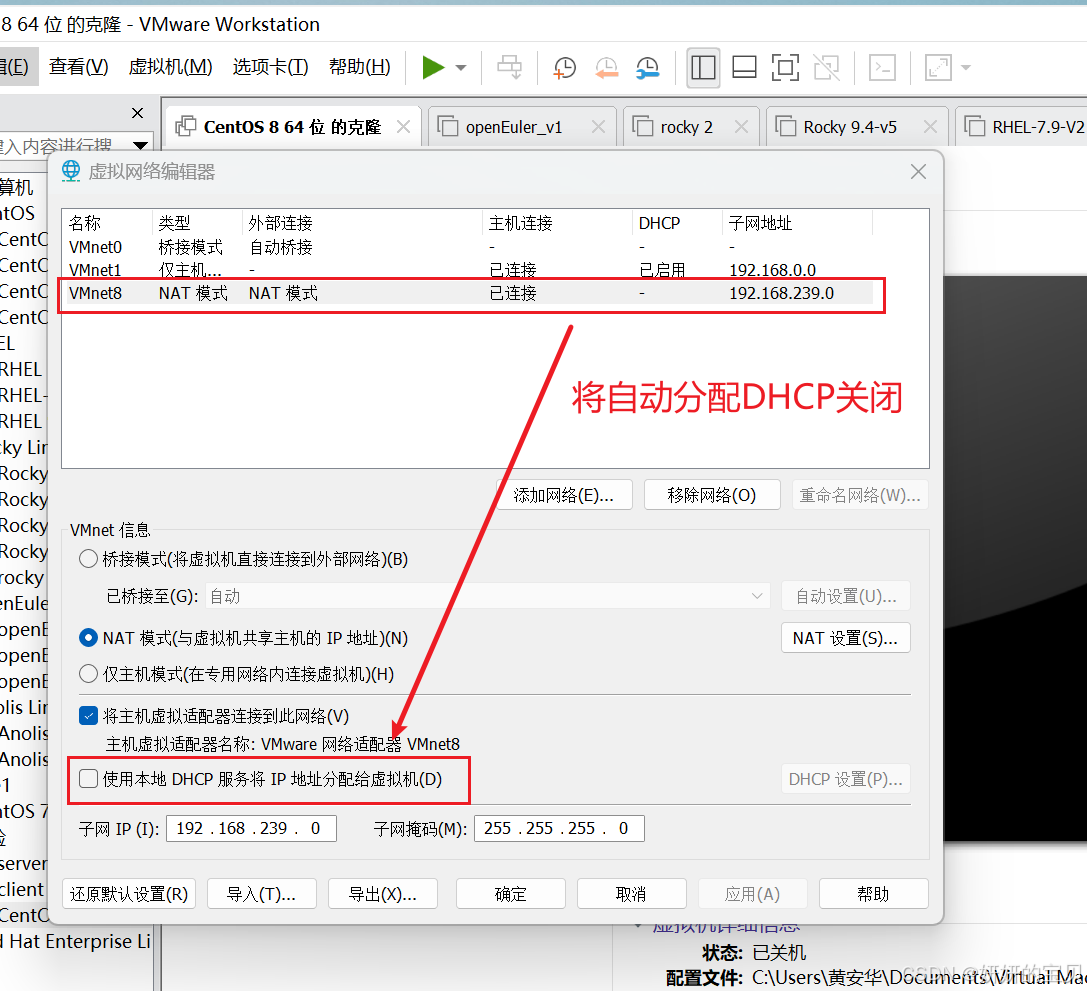This screenshot has width=1087, height=991.
Task: Open the power options dropdown arrow
Action: pos(461,68)
